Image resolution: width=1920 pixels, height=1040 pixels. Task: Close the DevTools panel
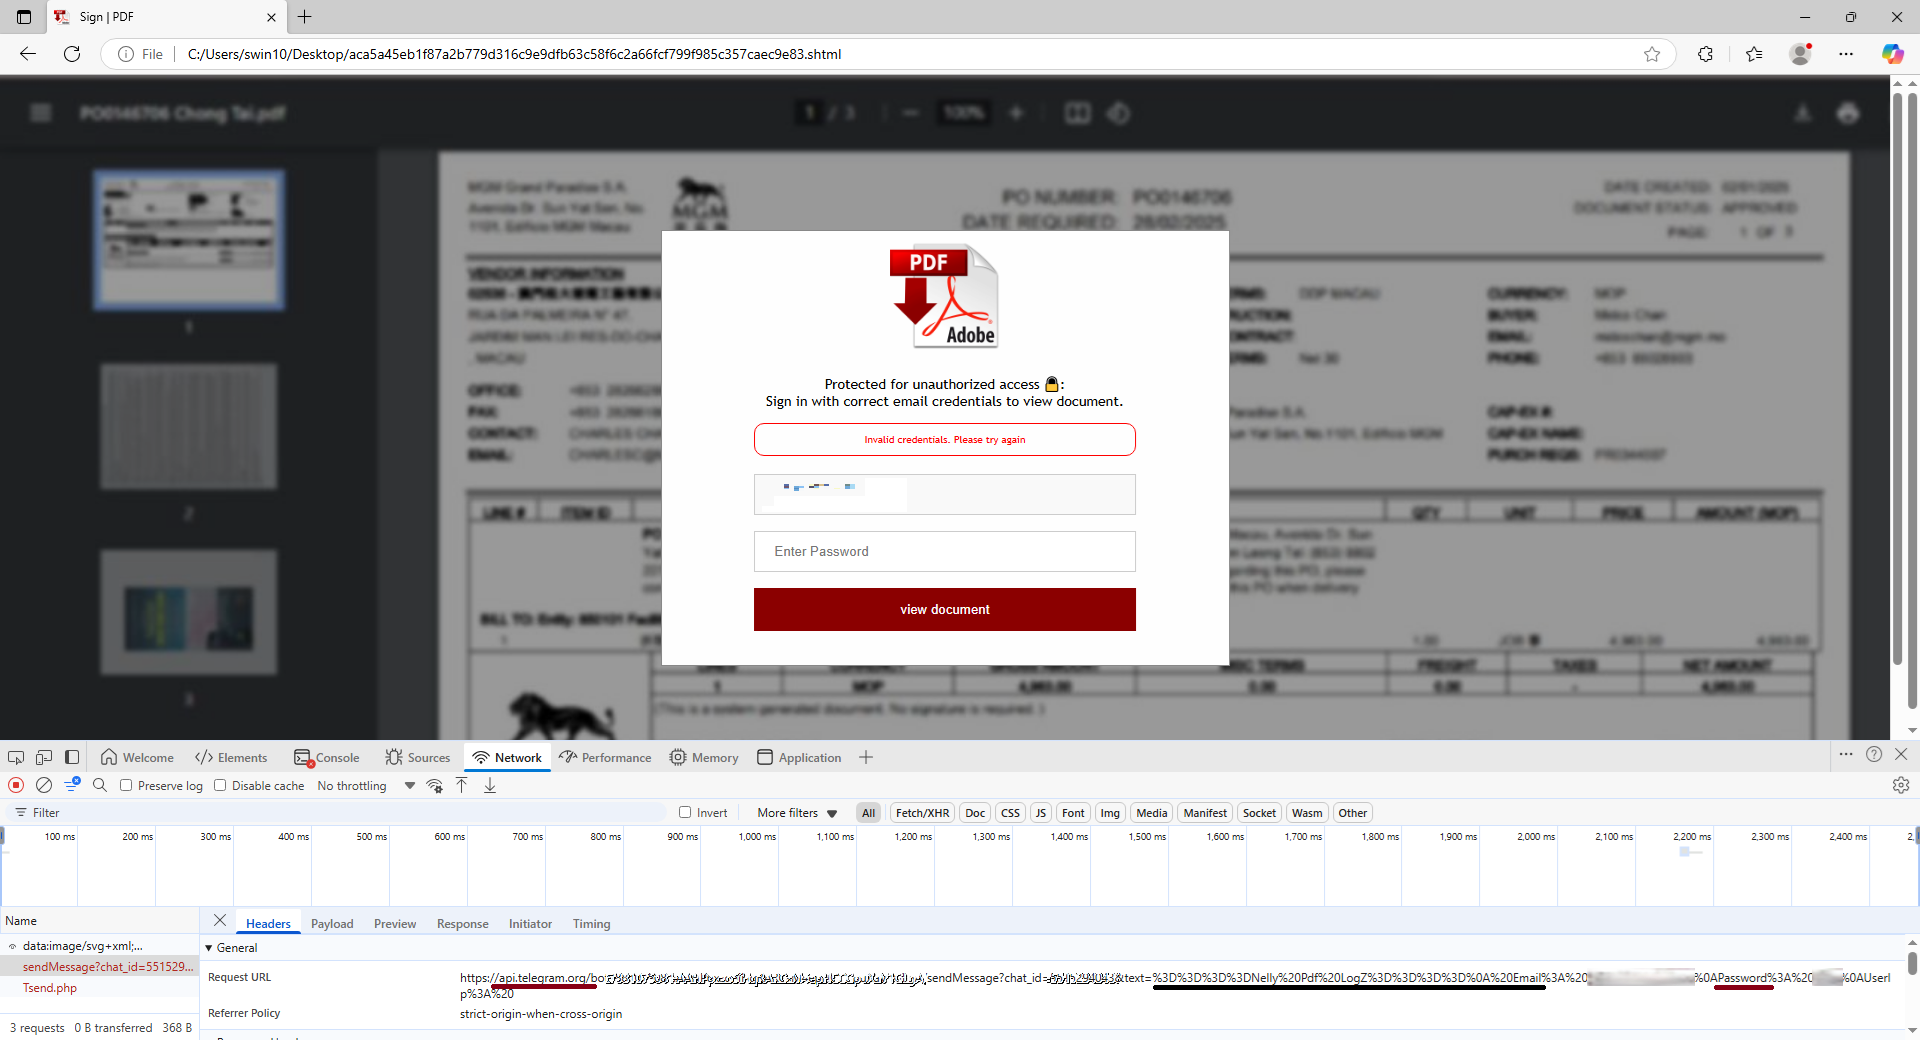1901,754
